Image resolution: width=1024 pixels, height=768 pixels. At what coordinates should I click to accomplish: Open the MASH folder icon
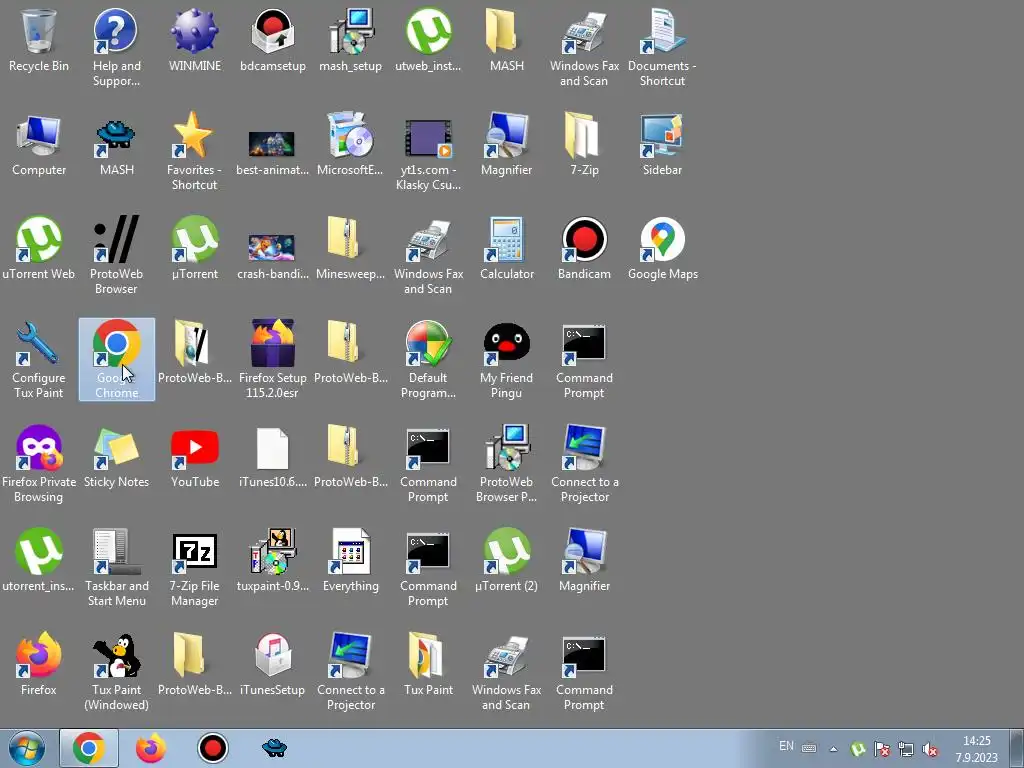pyautogui.click(x=507, y=40)
